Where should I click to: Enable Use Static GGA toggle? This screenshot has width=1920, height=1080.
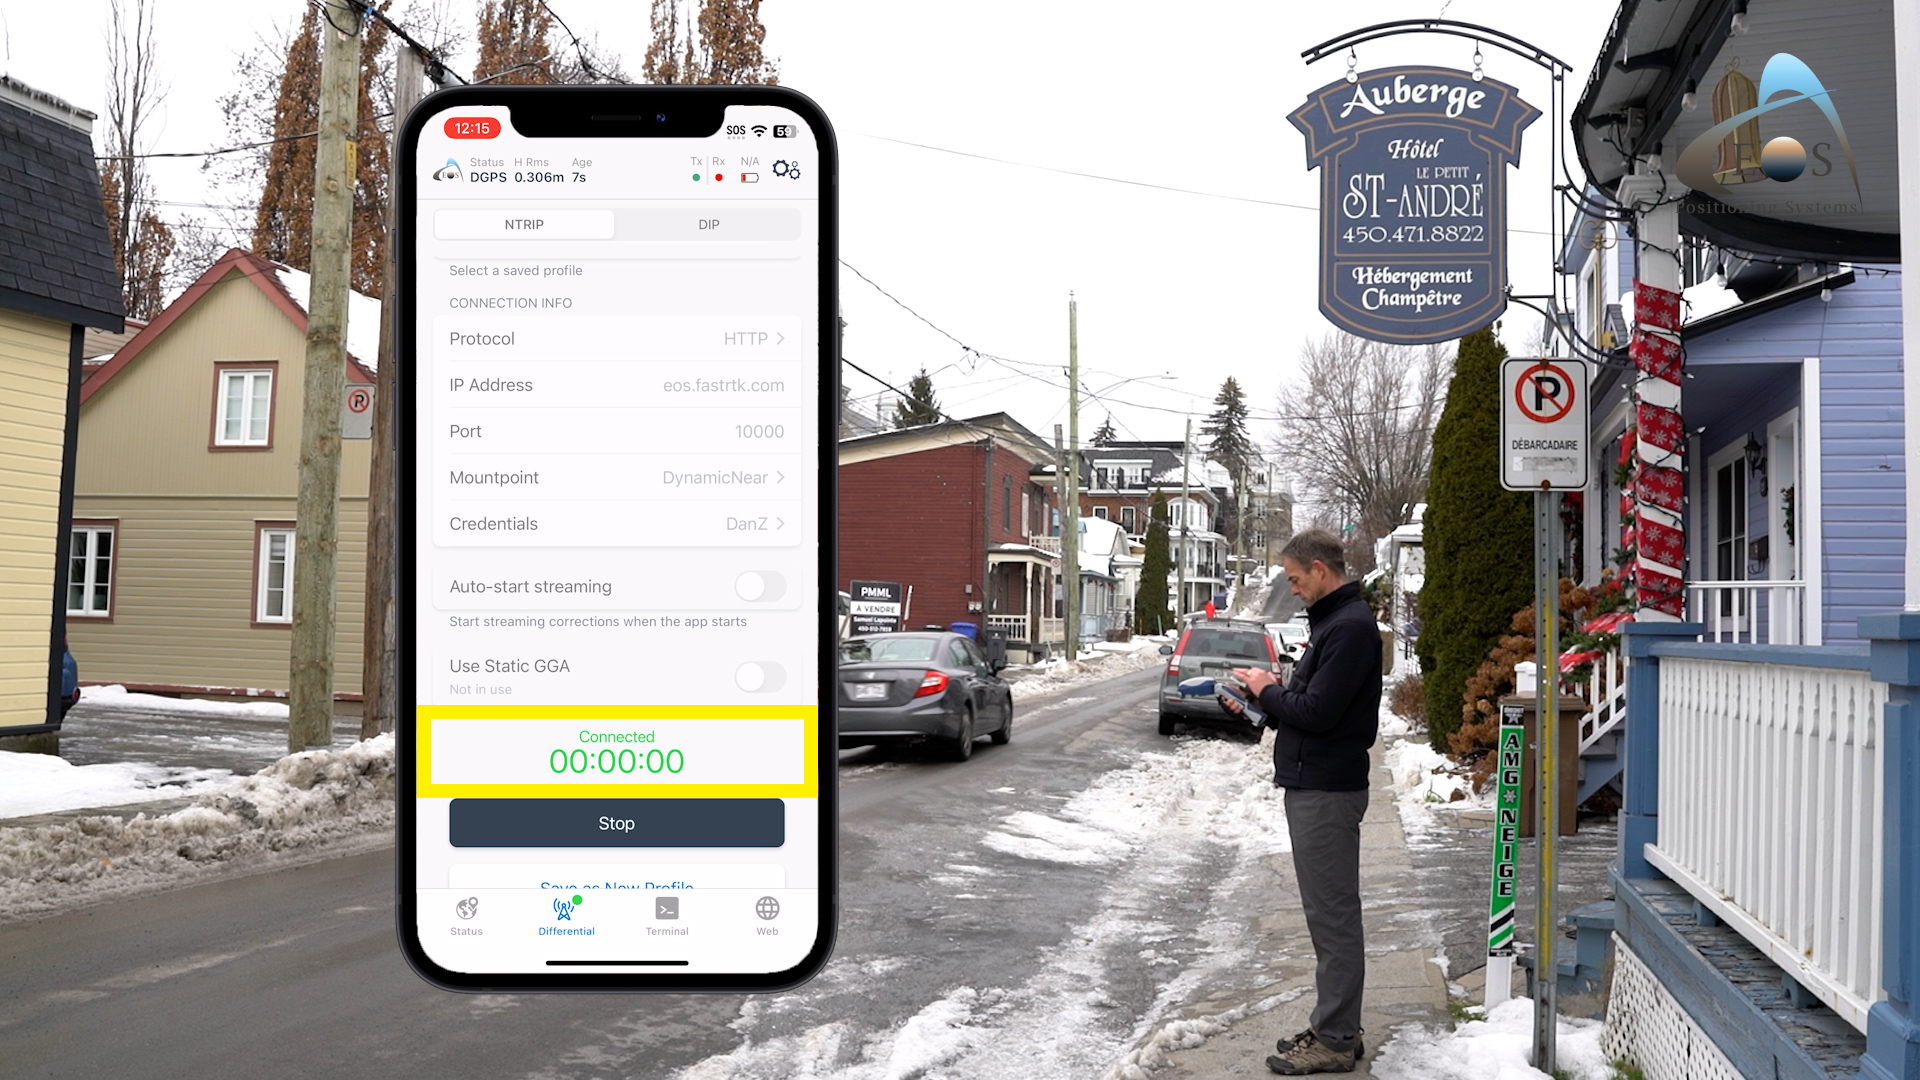point(757,675)
